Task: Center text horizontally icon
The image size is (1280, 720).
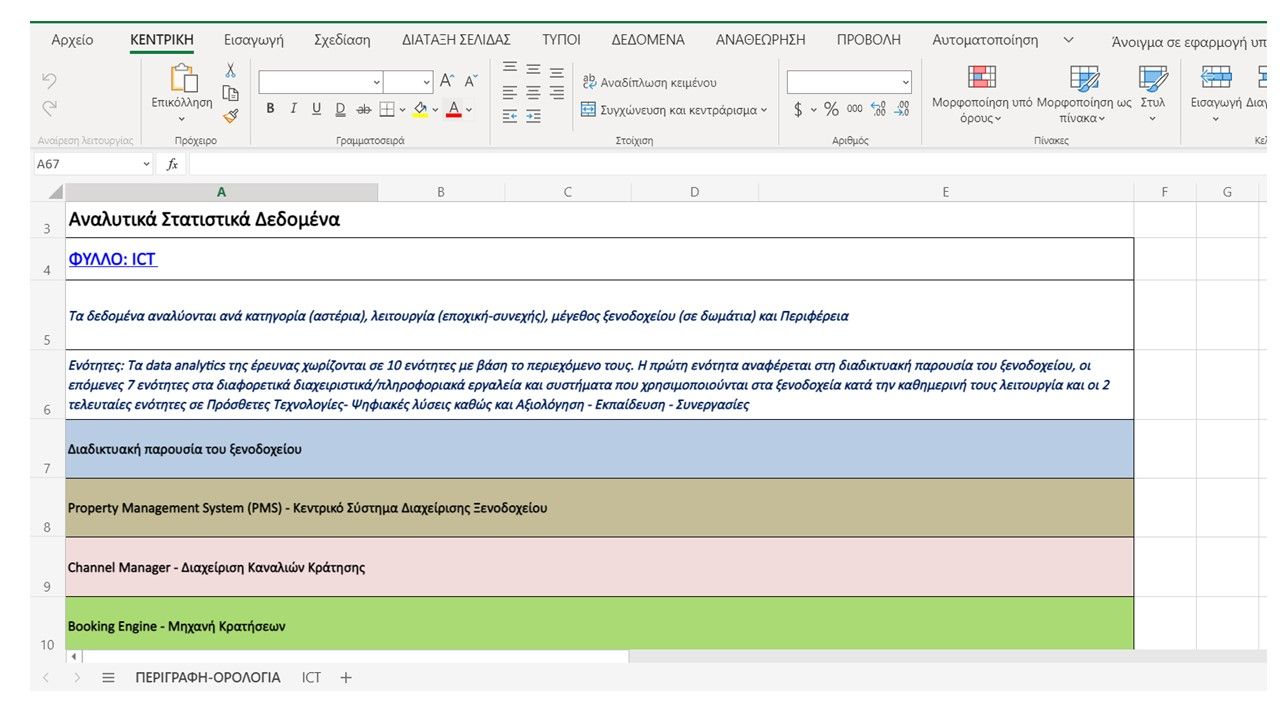Action: [534, 92]
